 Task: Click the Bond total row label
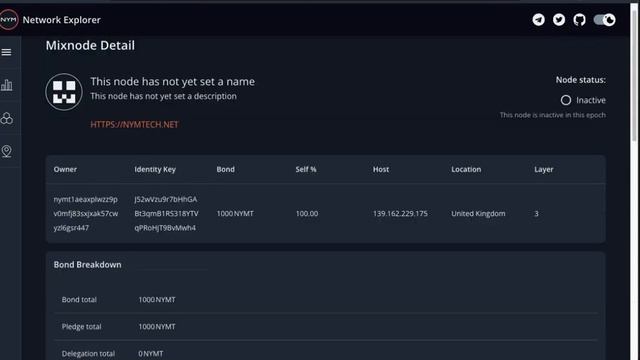(79, 300)
